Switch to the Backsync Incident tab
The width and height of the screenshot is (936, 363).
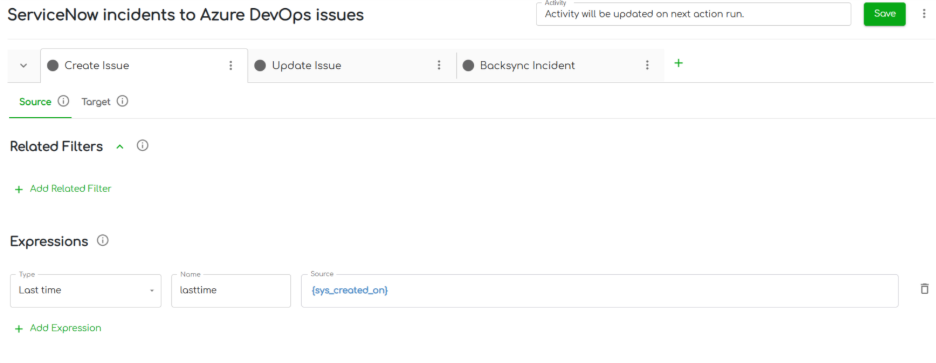click(x=560, y=66)
